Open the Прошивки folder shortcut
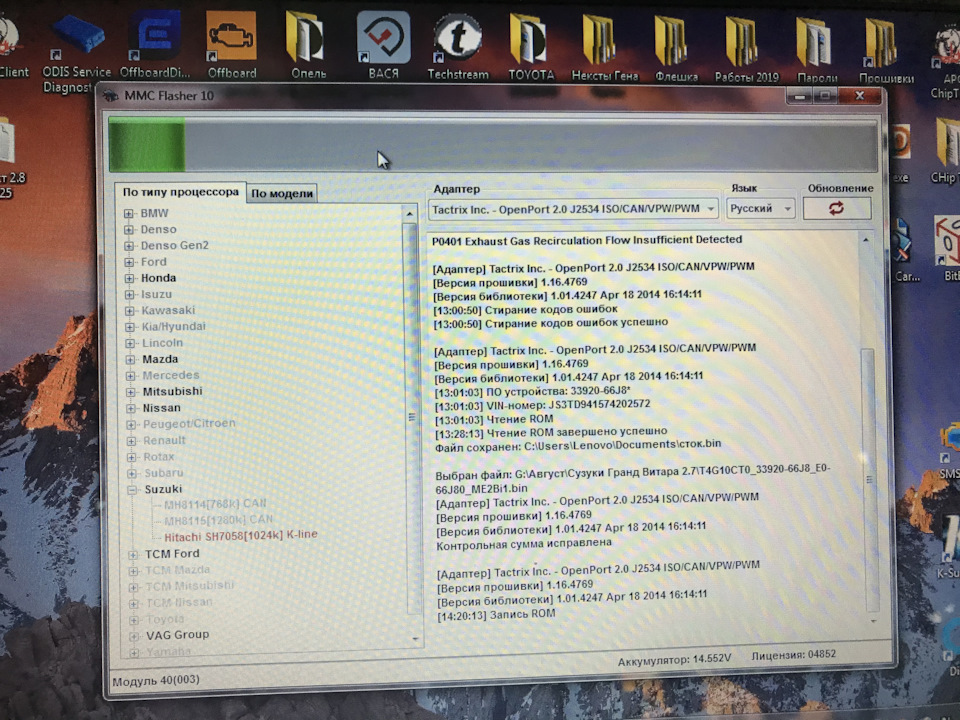This screenshot has height=720, width=960. point(886,50)
